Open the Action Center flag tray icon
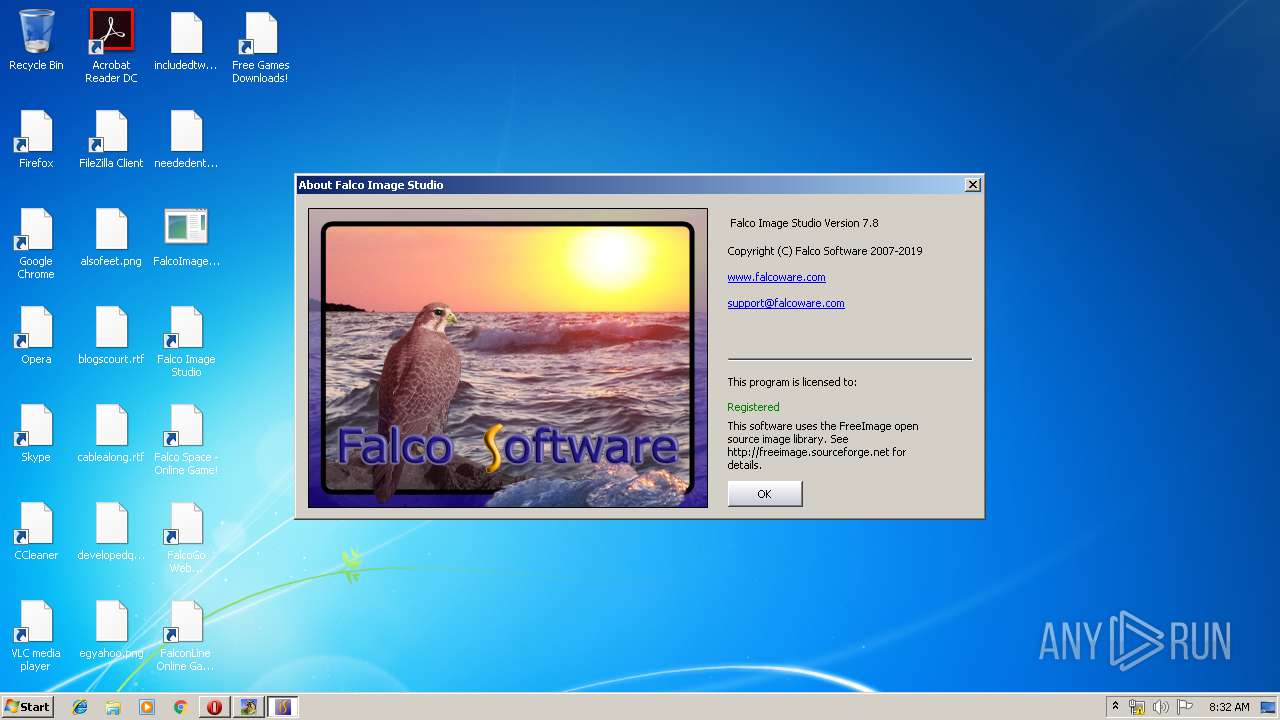 (x=1185, y=707)
